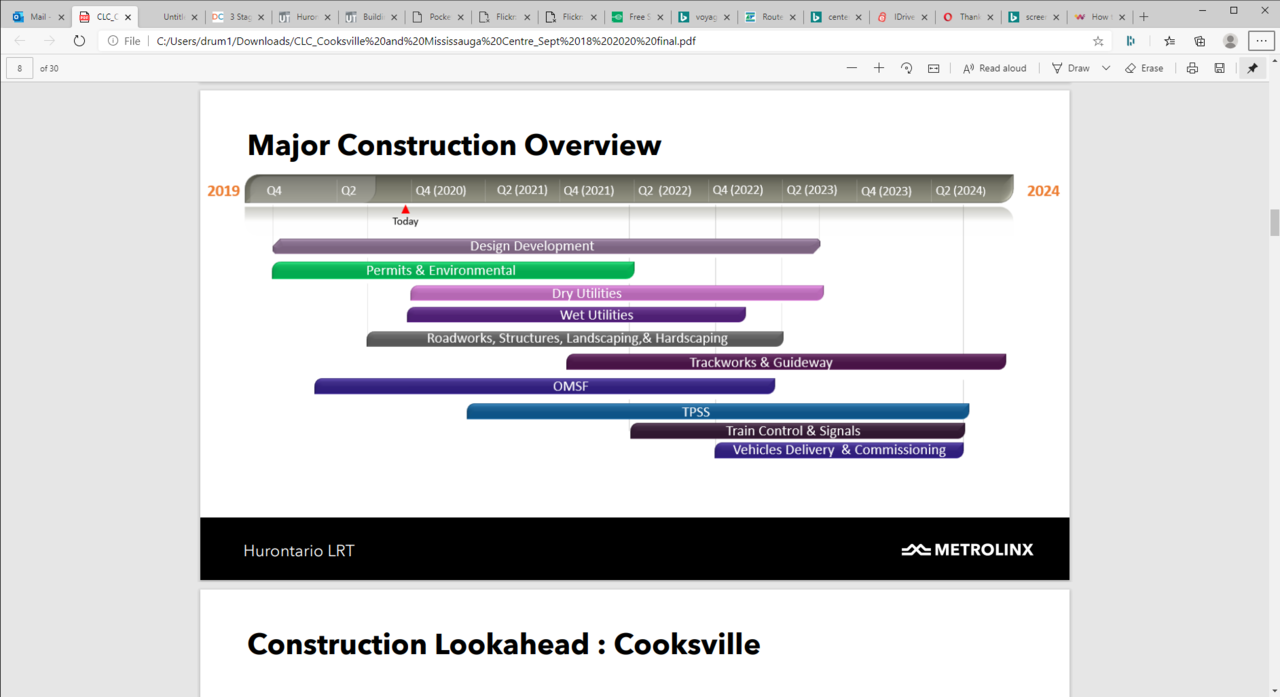Click the Fit to width icon
This screenshot has width=1280, height=697.
pos(933,68)
